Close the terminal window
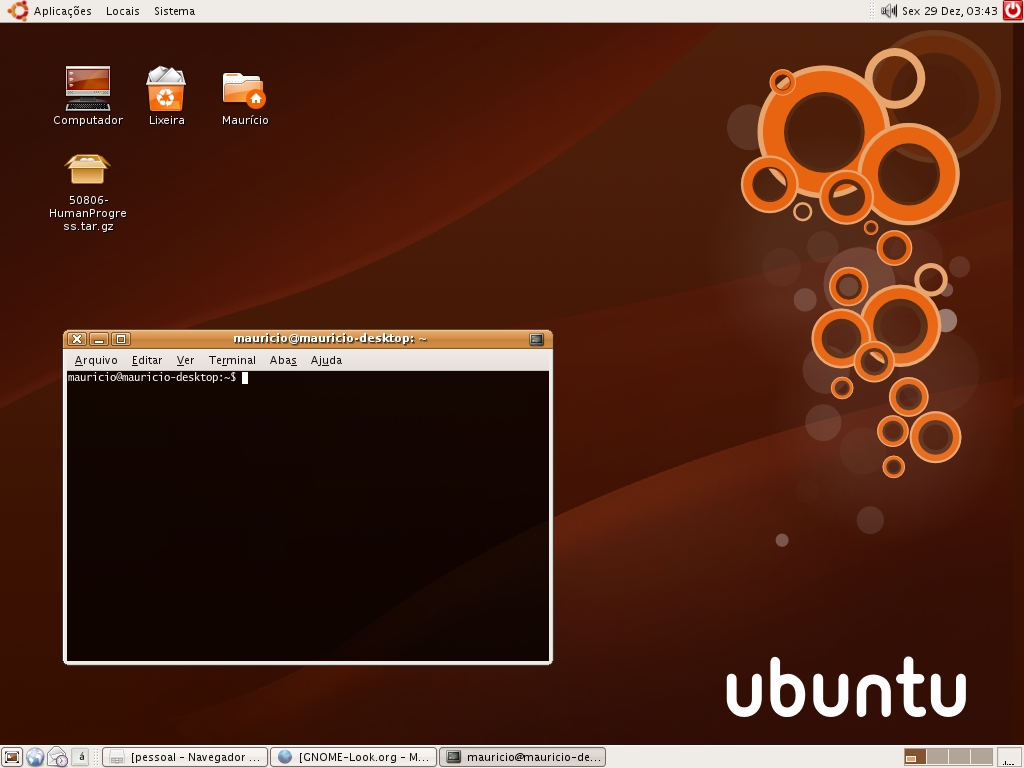 click(76, 339)
